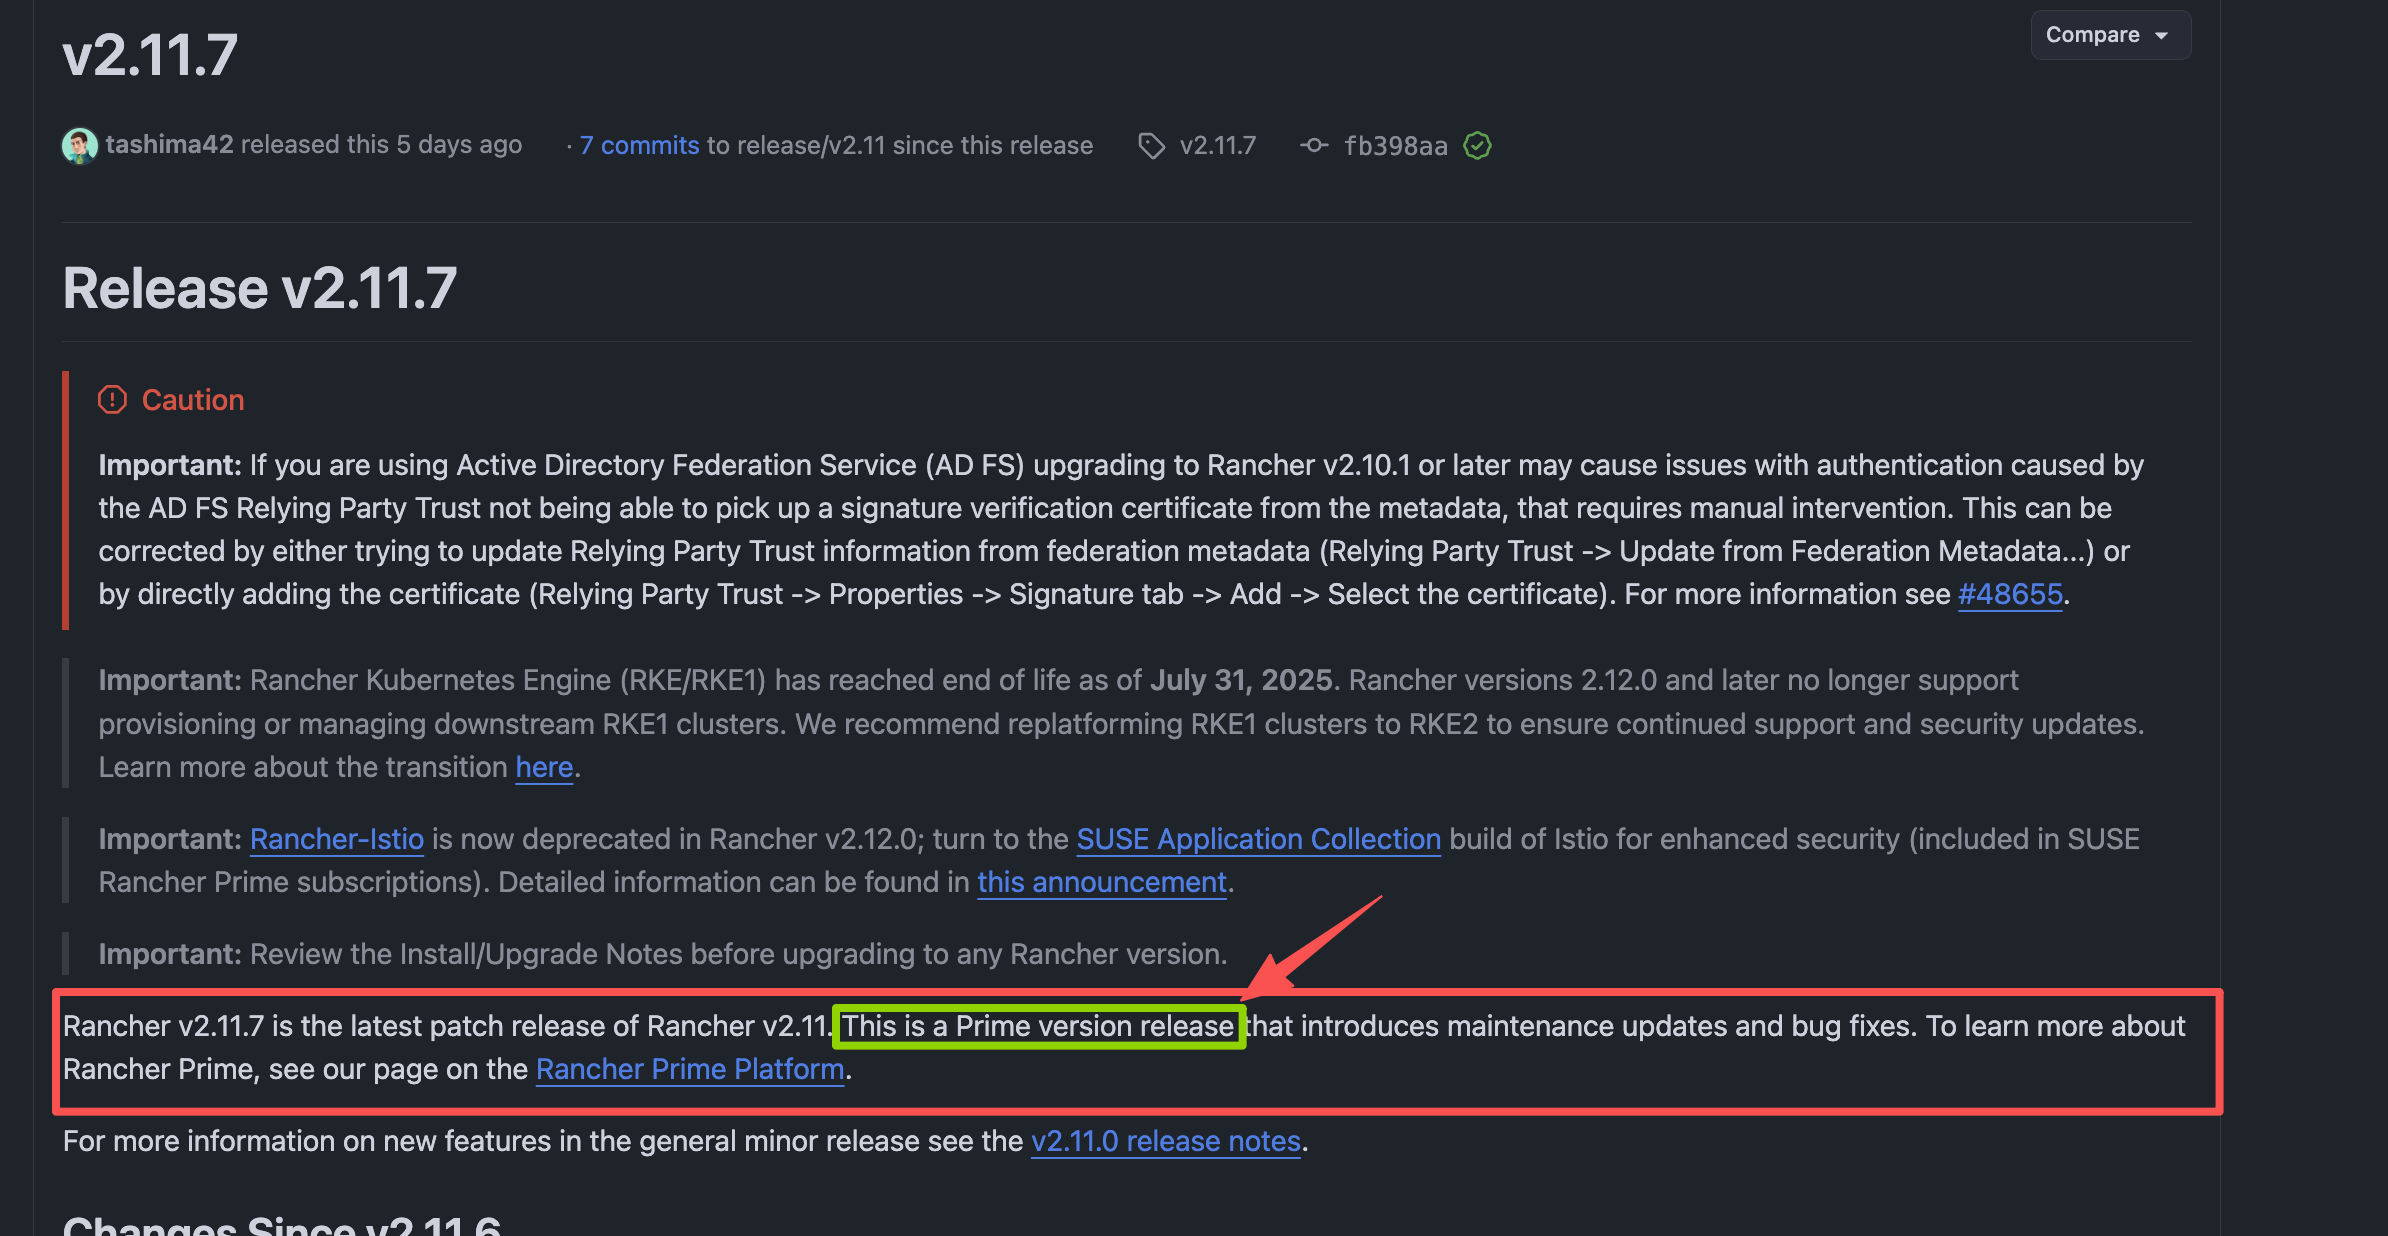Open v2.11.0 release notes link

(1165, 1141)
